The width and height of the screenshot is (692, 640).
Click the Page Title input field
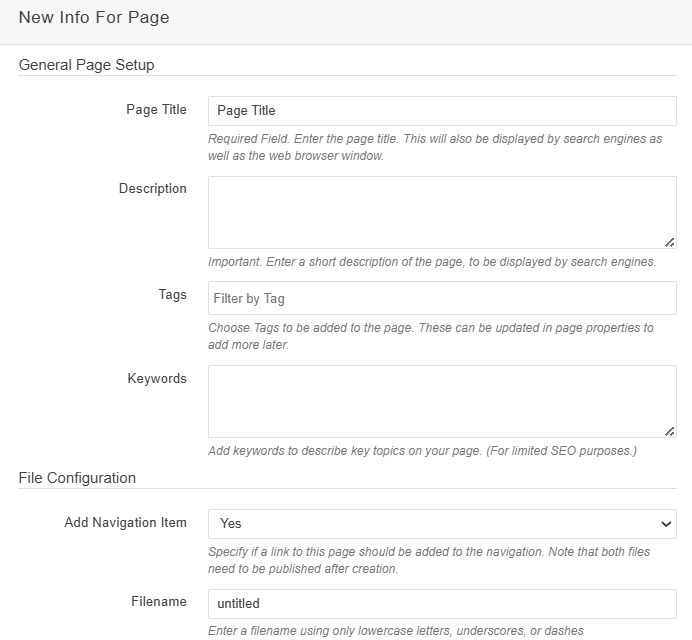441,111
